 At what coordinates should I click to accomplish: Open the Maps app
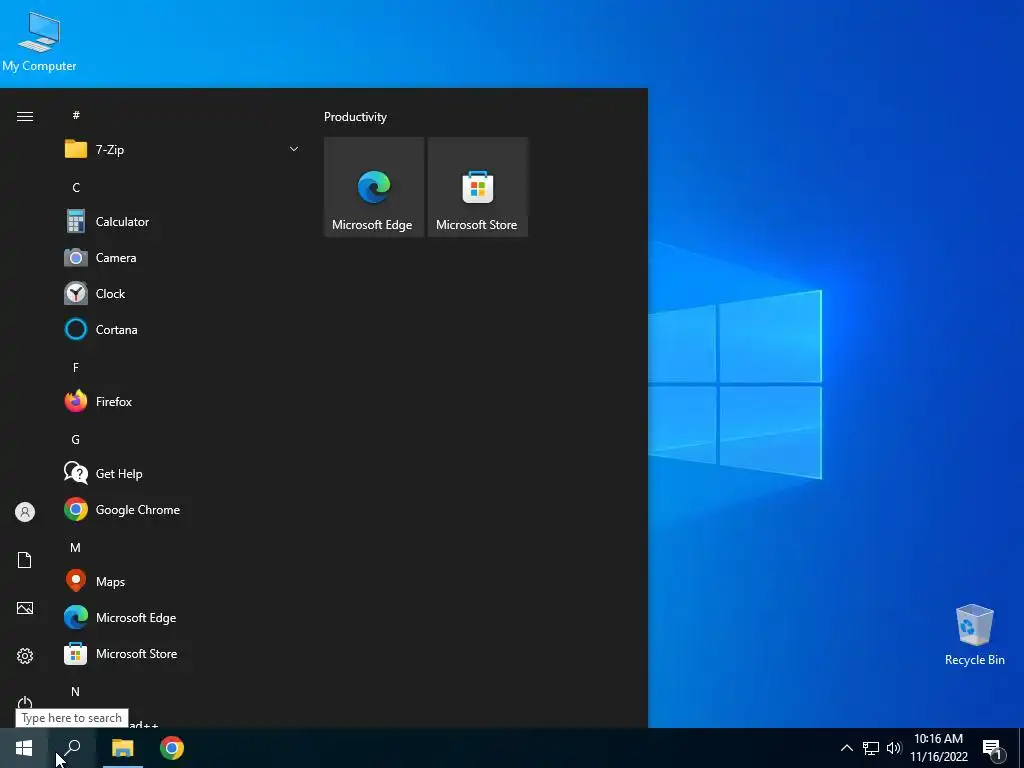pyautogui.click(x=182, y=581)
